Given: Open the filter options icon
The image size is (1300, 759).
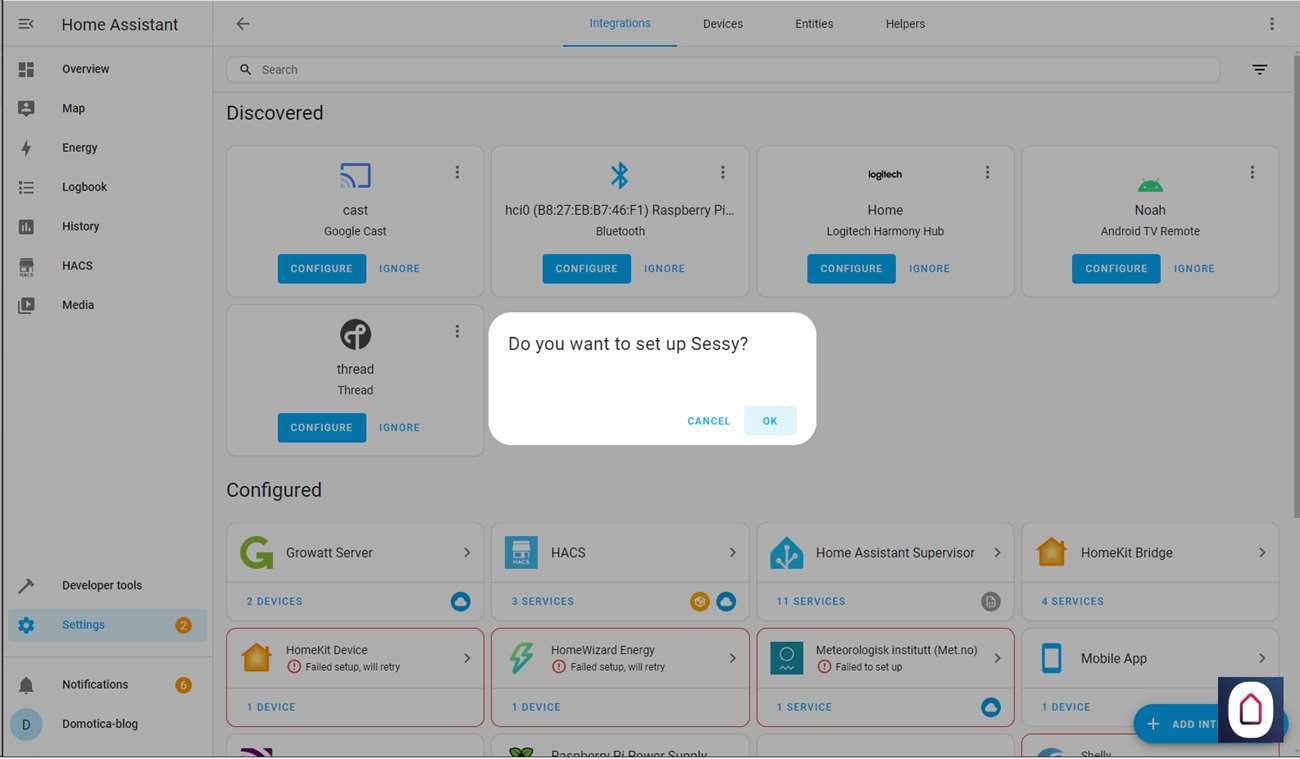Looking at the screenshot, I should 1260,70.
